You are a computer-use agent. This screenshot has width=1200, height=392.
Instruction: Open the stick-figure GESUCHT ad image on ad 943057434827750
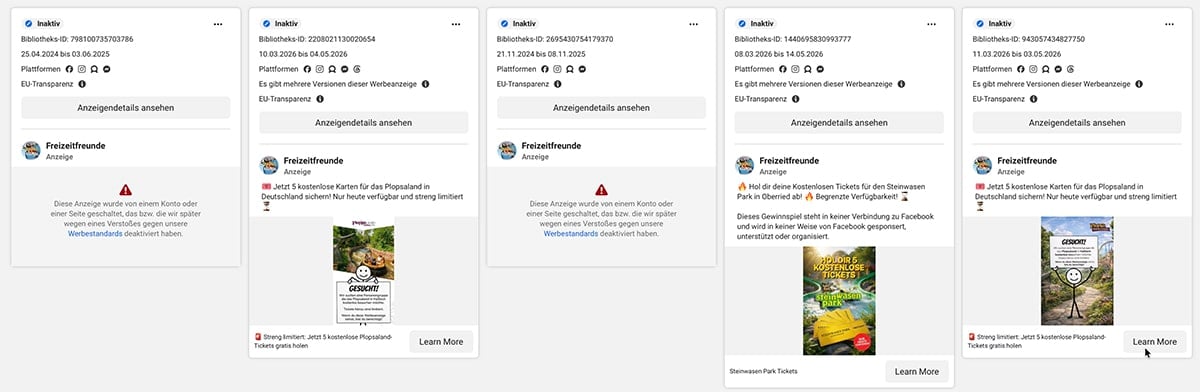(x=1077, y=271)
